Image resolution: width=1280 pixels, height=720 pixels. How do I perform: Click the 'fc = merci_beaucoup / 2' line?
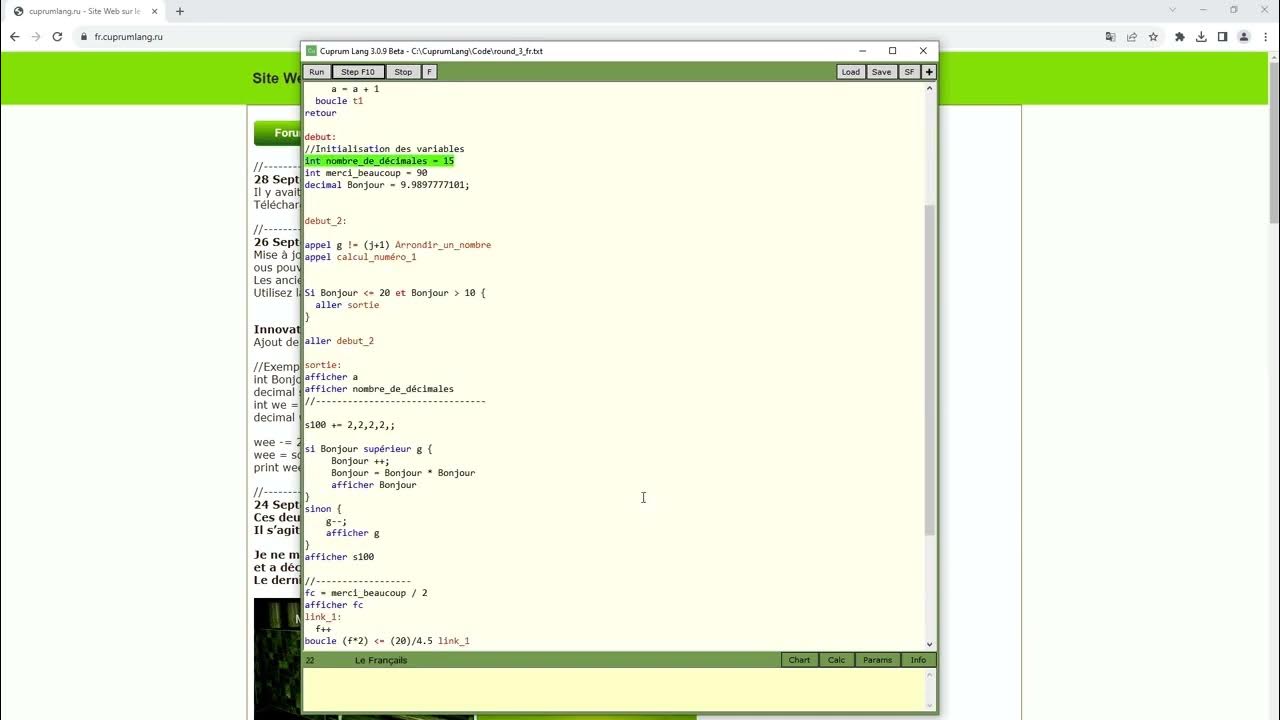[366, 593]
